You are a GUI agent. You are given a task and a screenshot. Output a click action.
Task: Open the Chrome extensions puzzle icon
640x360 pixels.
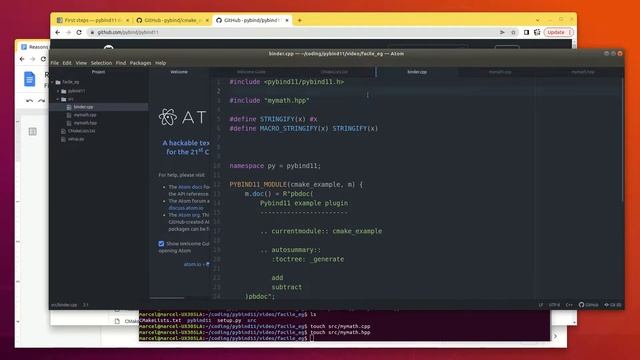[537, 32]
